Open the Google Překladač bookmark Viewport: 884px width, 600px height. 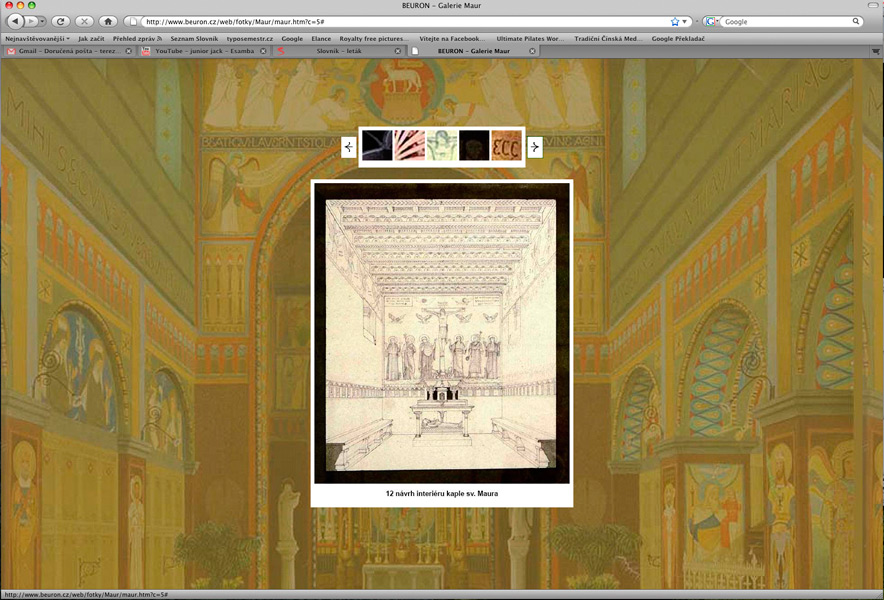tap(678, 39)
